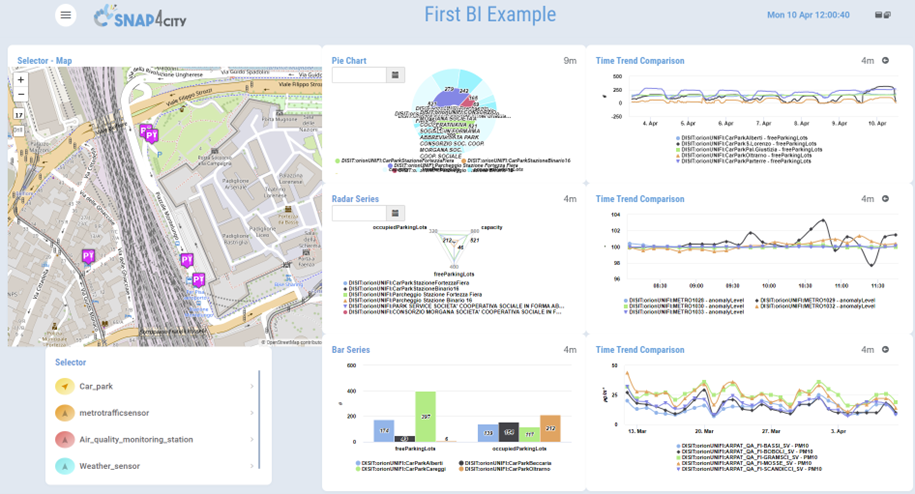Zoom out on the map
Image resolution: width=915 pixels, height=494 pixels.
tap(20, 95)
